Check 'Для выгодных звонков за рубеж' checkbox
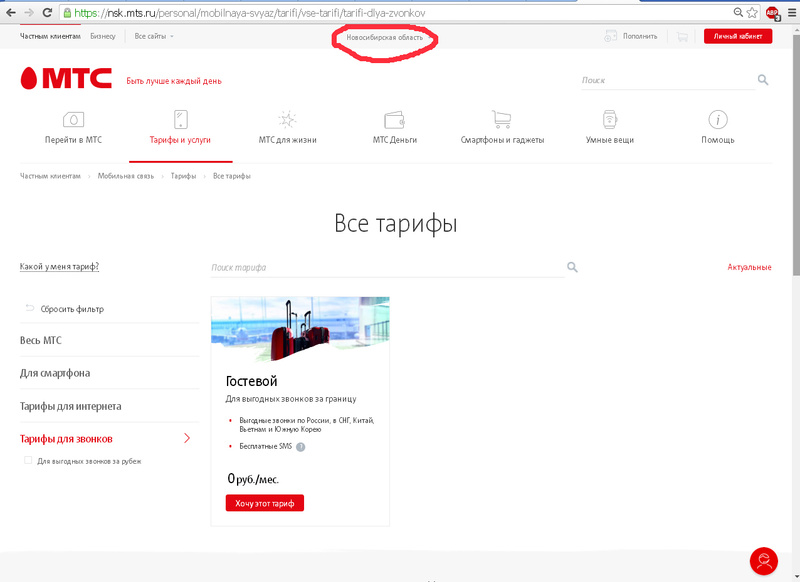 click(x=28, y=461)
